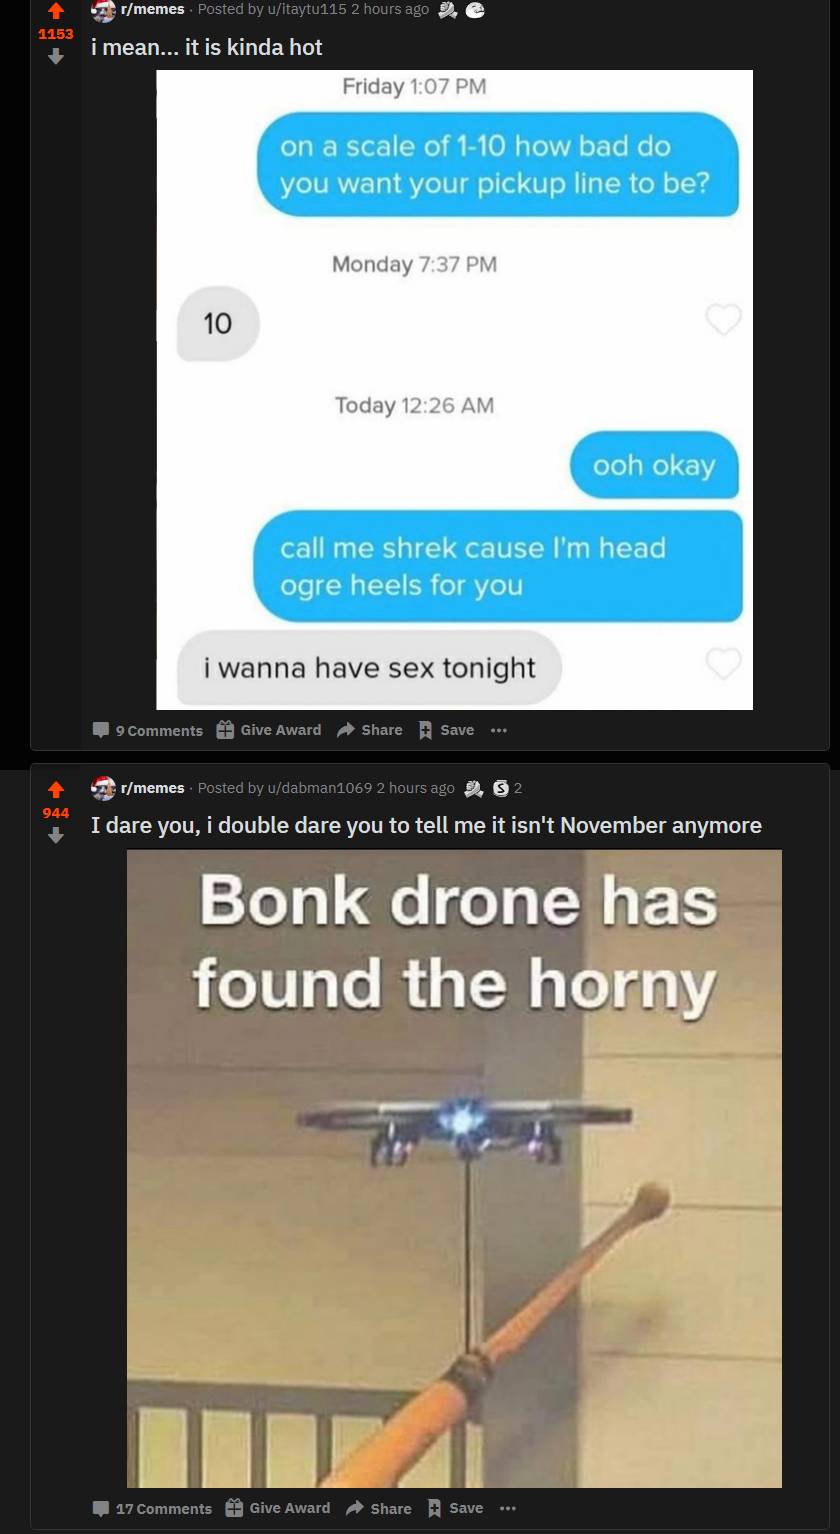
Task: Open the Bonk drone meme image
Action: 454,1168
